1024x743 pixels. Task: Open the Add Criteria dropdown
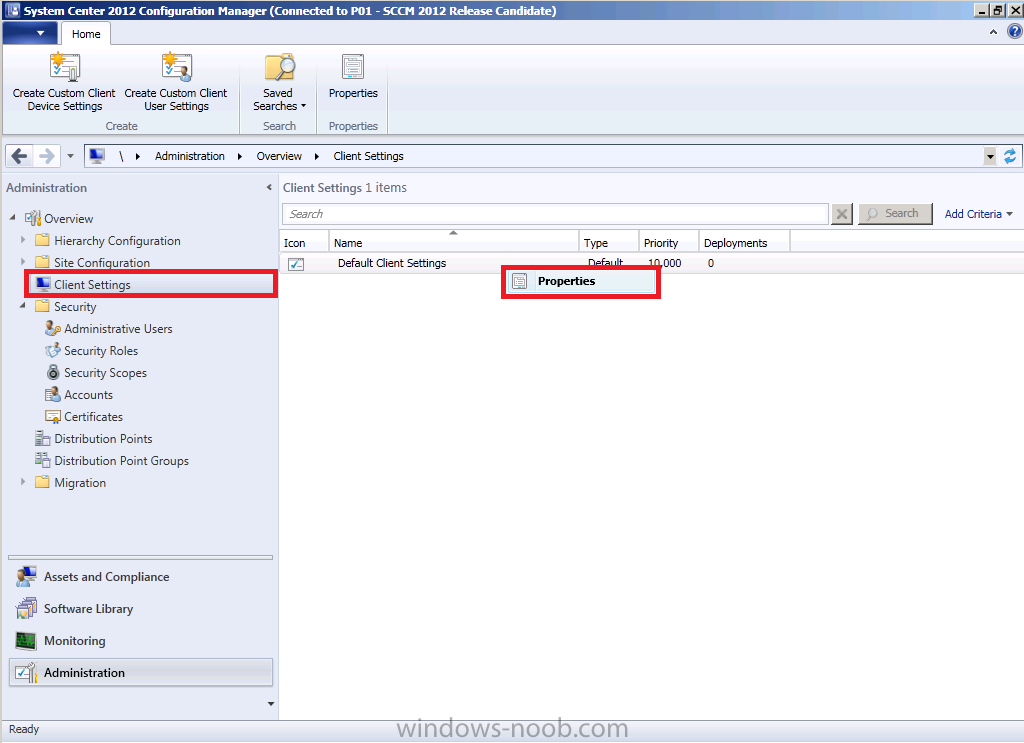pyautogui.click(x=978, y=214)
